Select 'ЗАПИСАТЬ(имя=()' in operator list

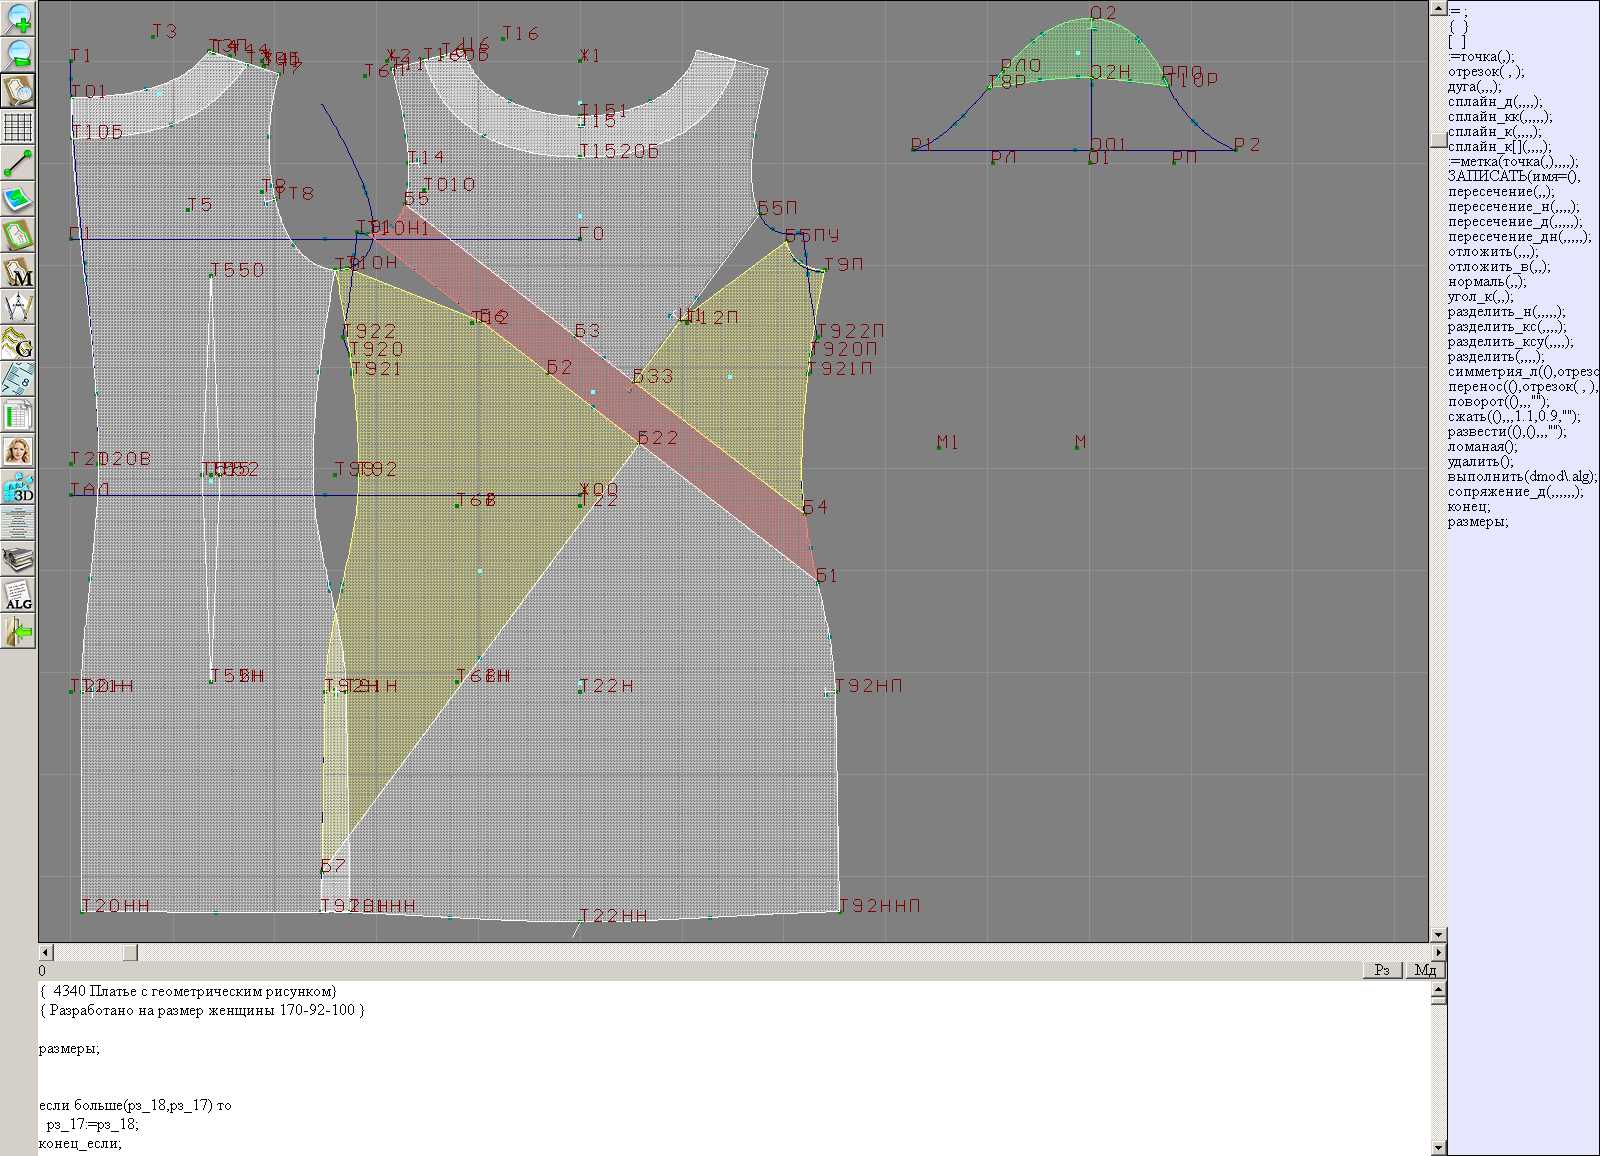[1513, 177]
